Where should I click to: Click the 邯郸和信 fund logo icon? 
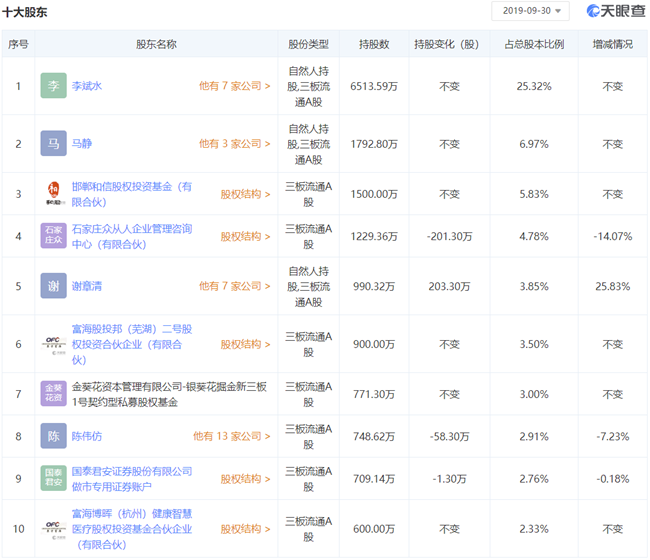53,194
